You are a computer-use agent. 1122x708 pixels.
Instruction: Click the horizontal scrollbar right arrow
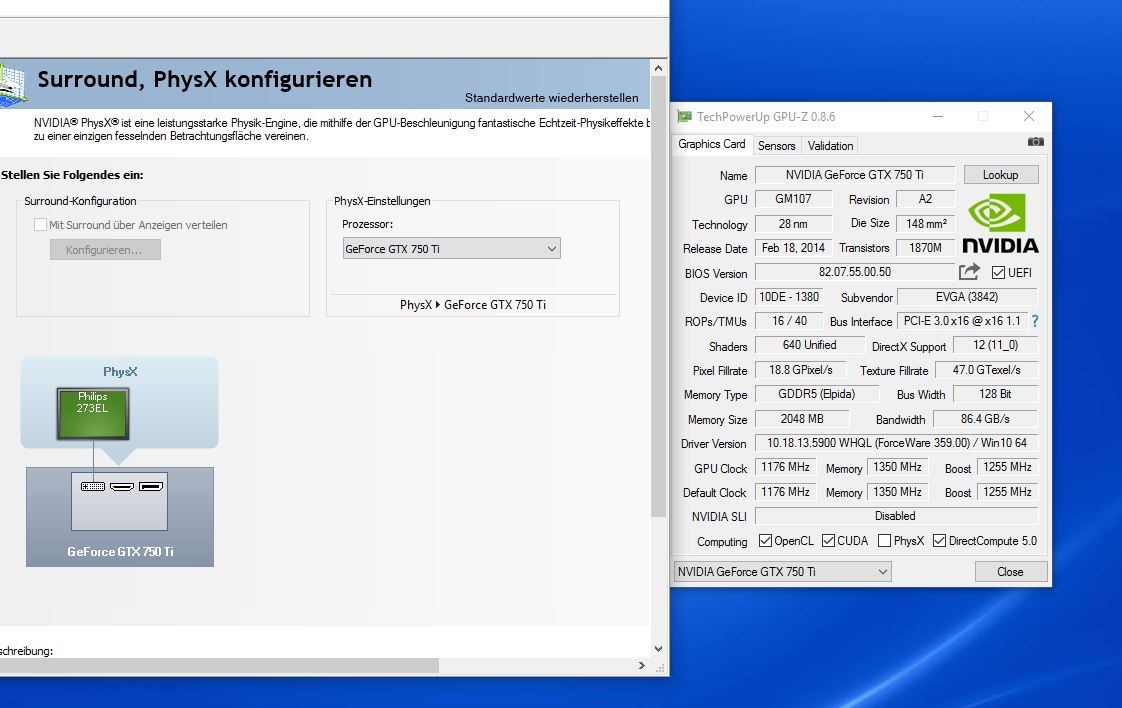pos(641,665)
